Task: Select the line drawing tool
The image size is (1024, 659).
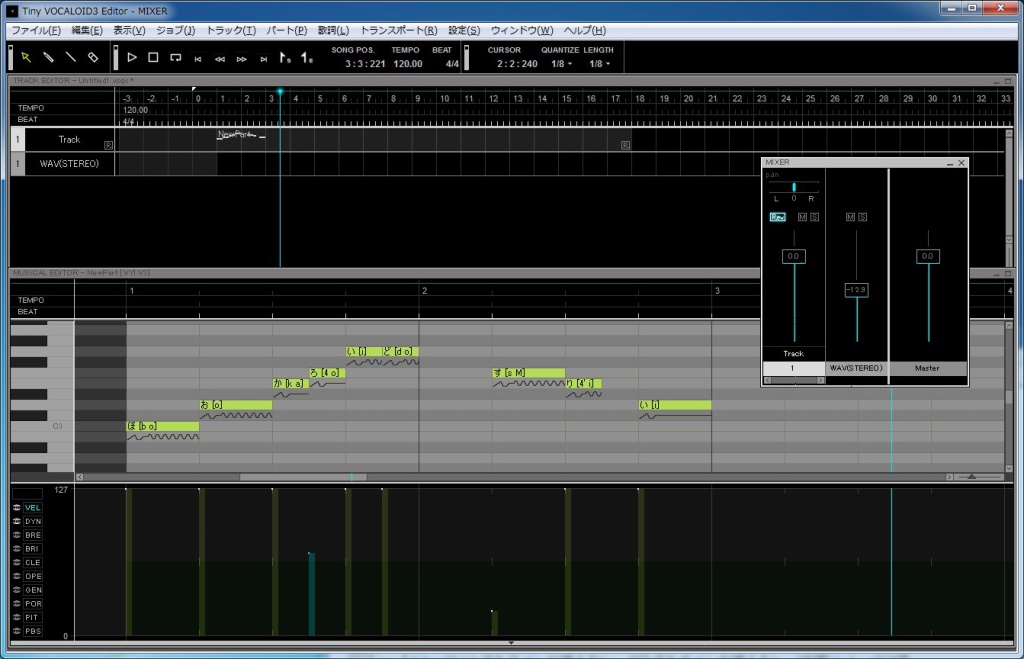Action: tap(70, 58)
